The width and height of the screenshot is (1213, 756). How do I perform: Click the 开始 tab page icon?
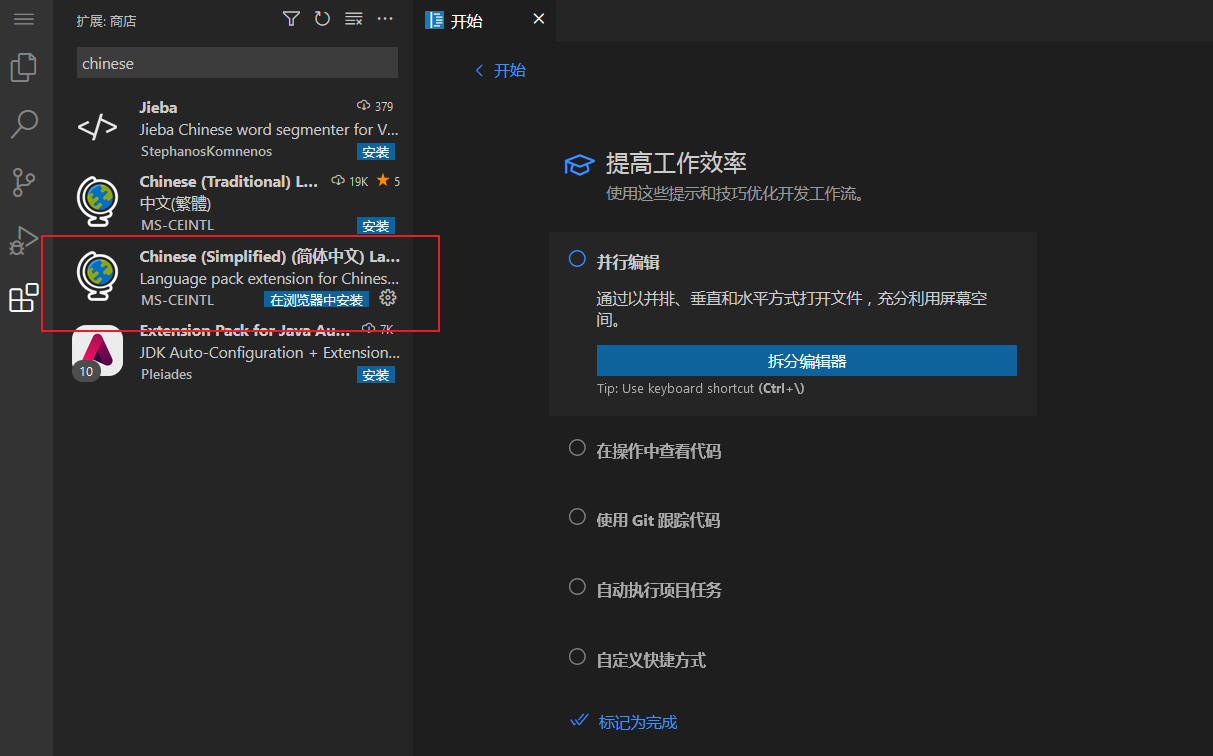point(434,20)
